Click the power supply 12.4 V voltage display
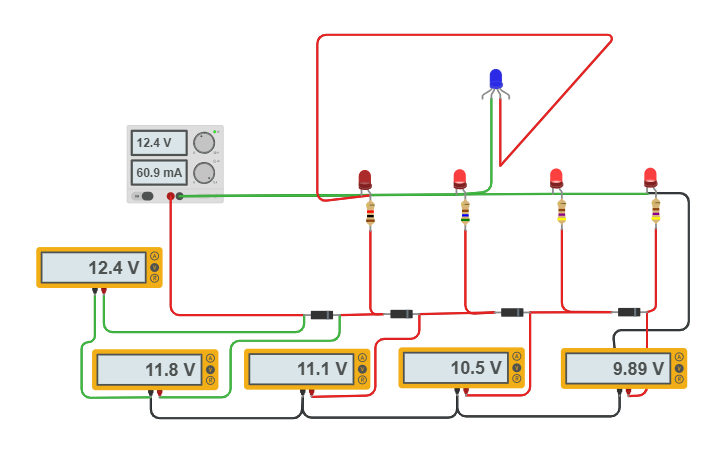This screenshot has height=453, width=725. point(158,142)
